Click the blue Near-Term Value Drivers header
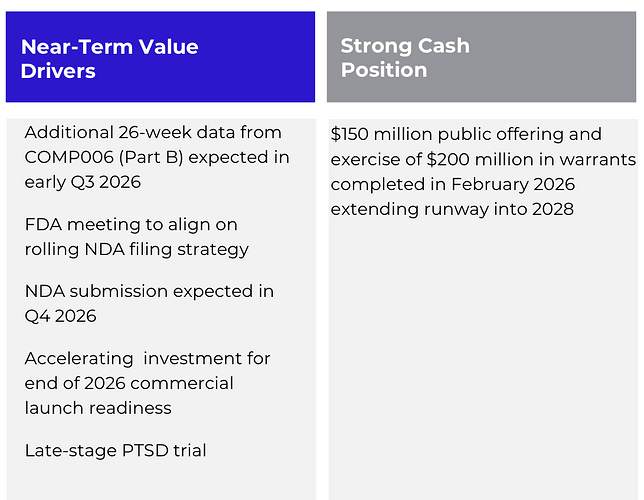The height and width of the screenshot is (500, 644). click(x=160, y=57)
